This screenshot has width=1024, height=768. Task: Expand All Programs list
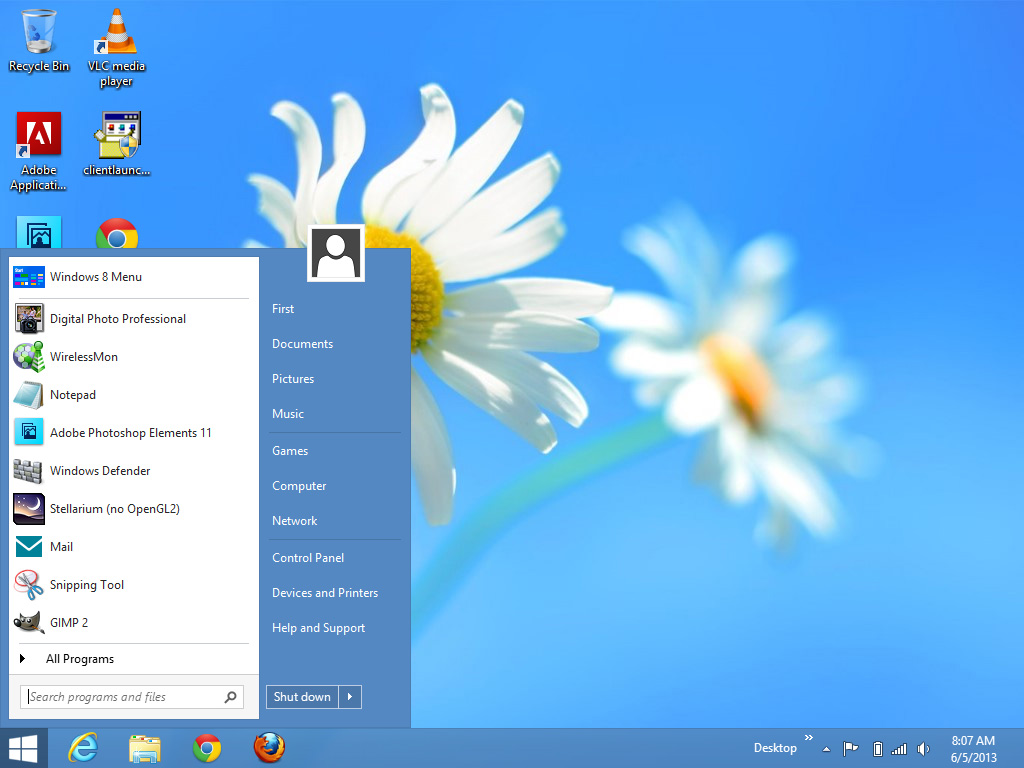[x=80, y=659]
